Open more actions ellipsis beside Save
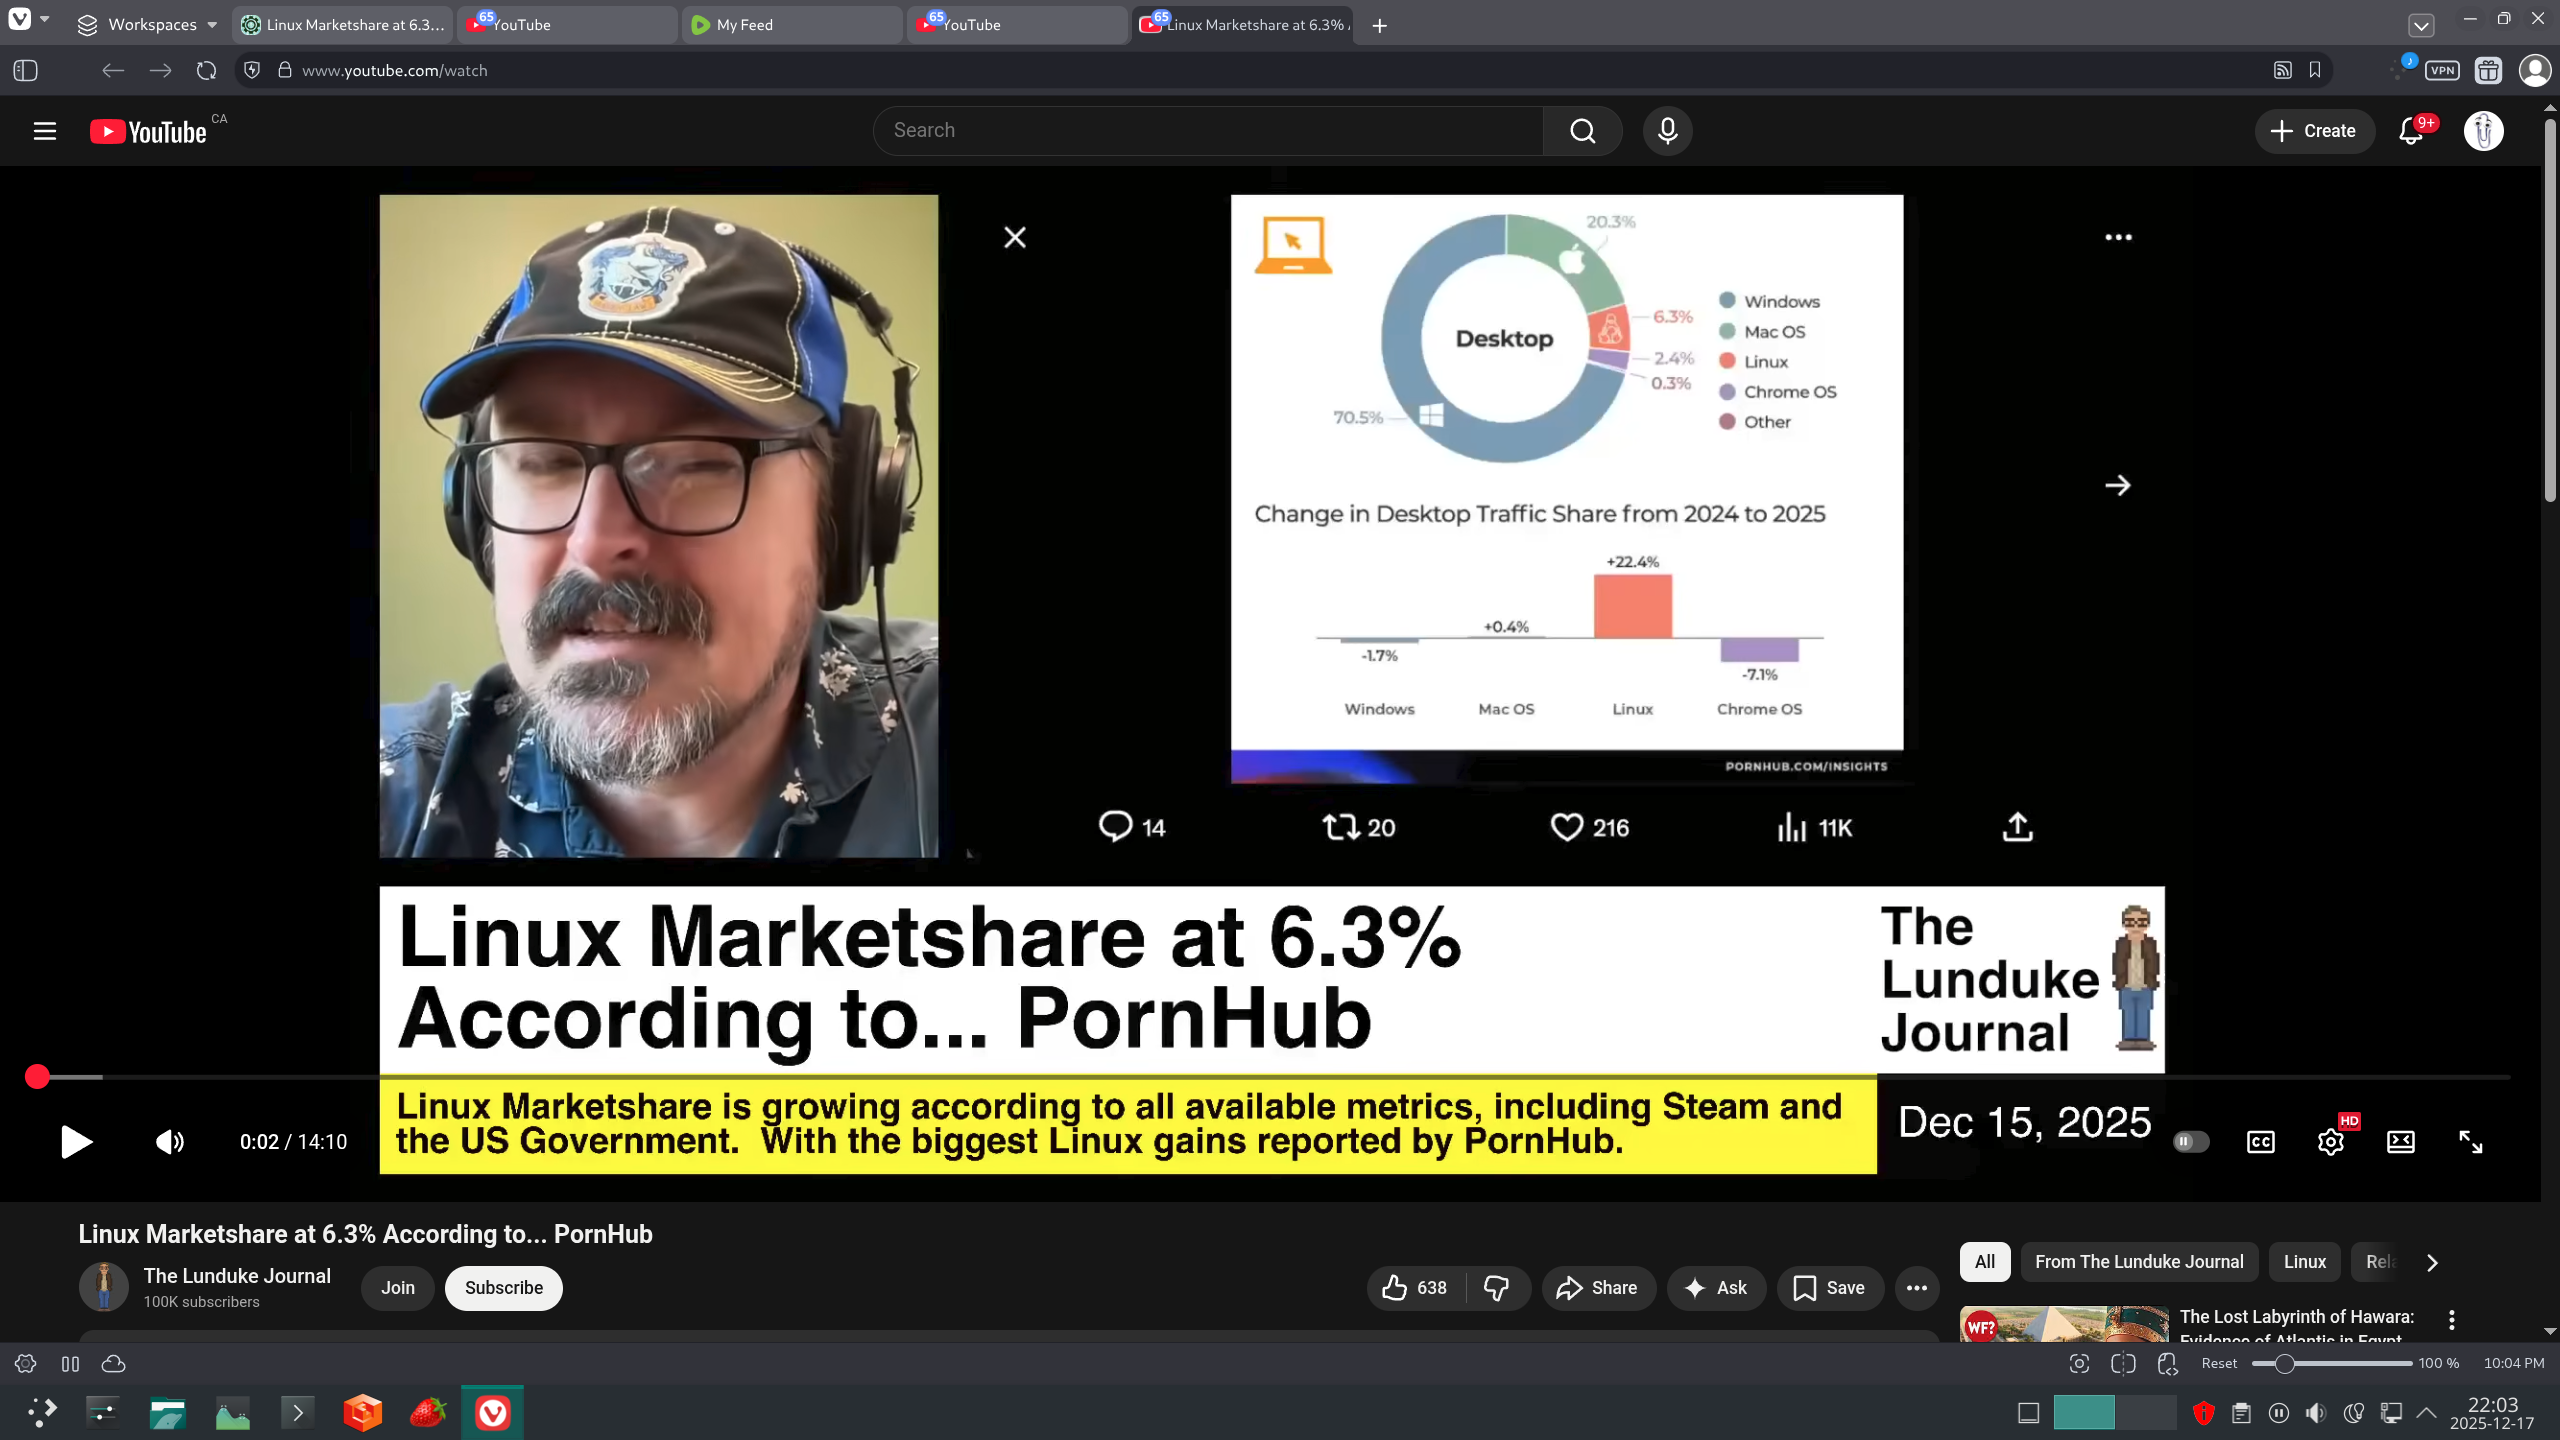The image size is (2560, 1440). coord(1916,1288)
